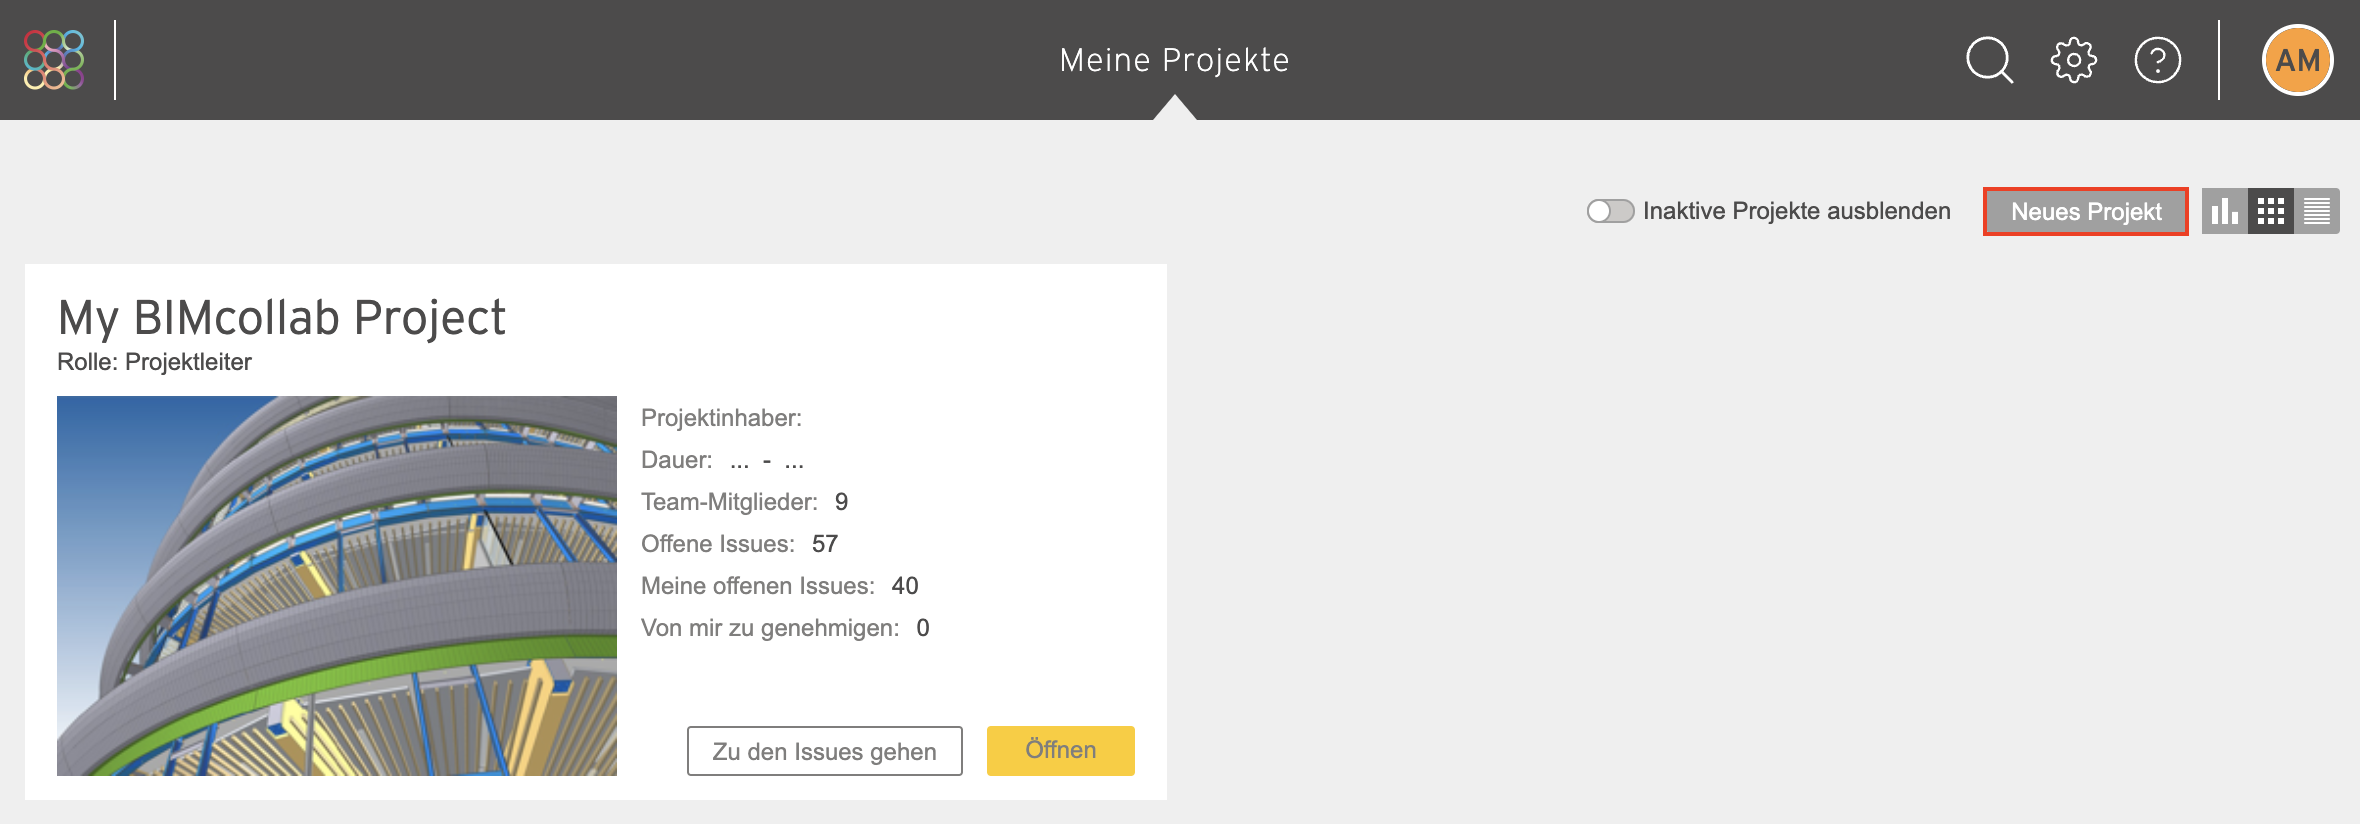Toggle Inaktive Projekte ausblenden switch

click(x=1610, y=211)
